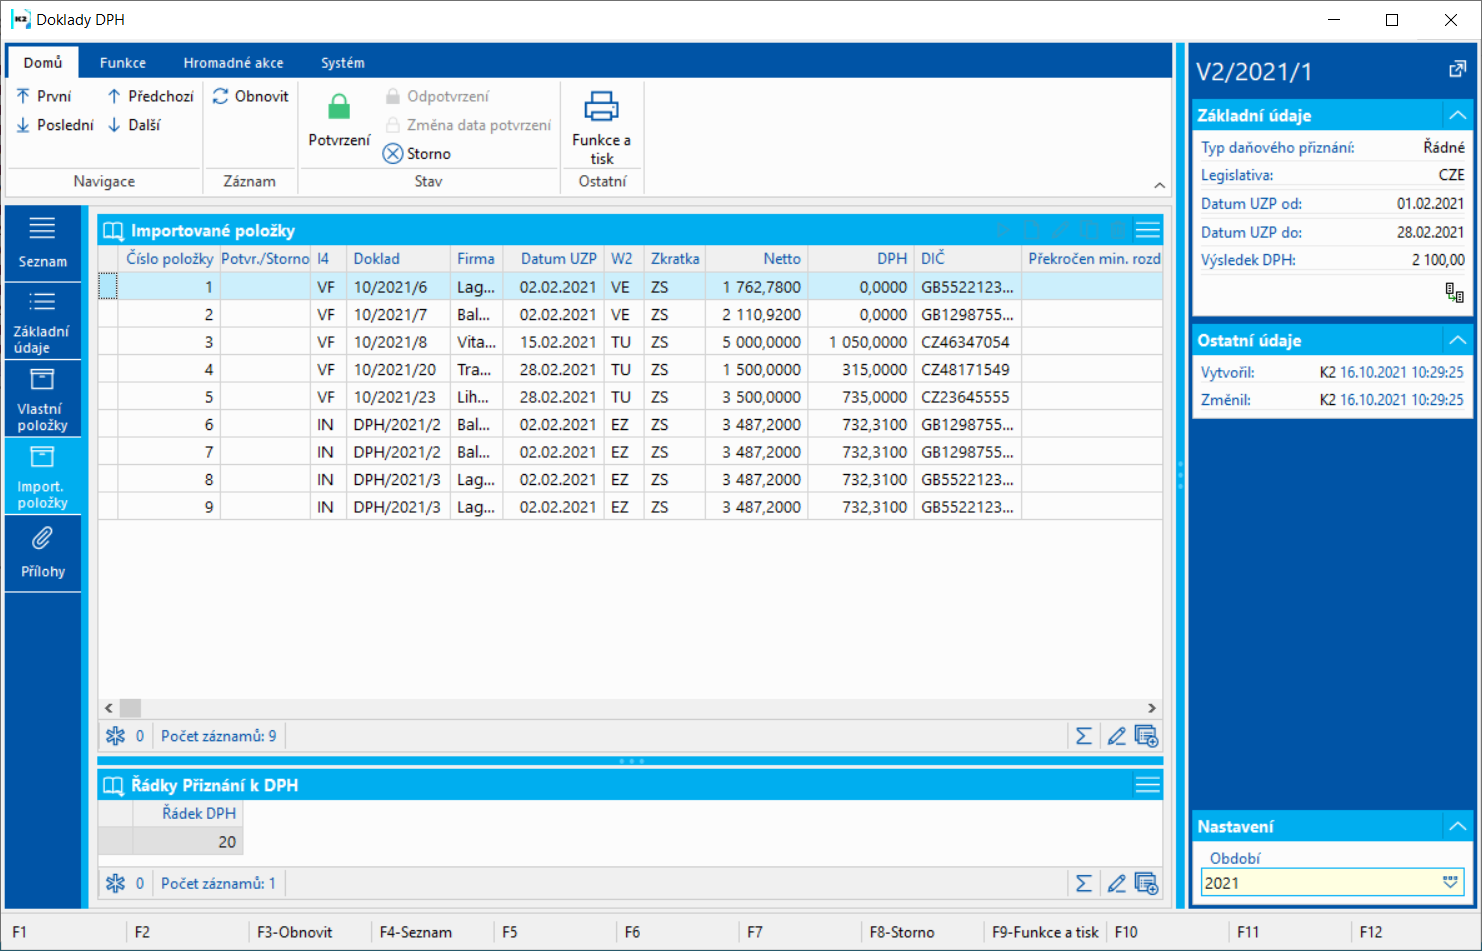Select Import. položky in the left sidebar

(42, 477)
